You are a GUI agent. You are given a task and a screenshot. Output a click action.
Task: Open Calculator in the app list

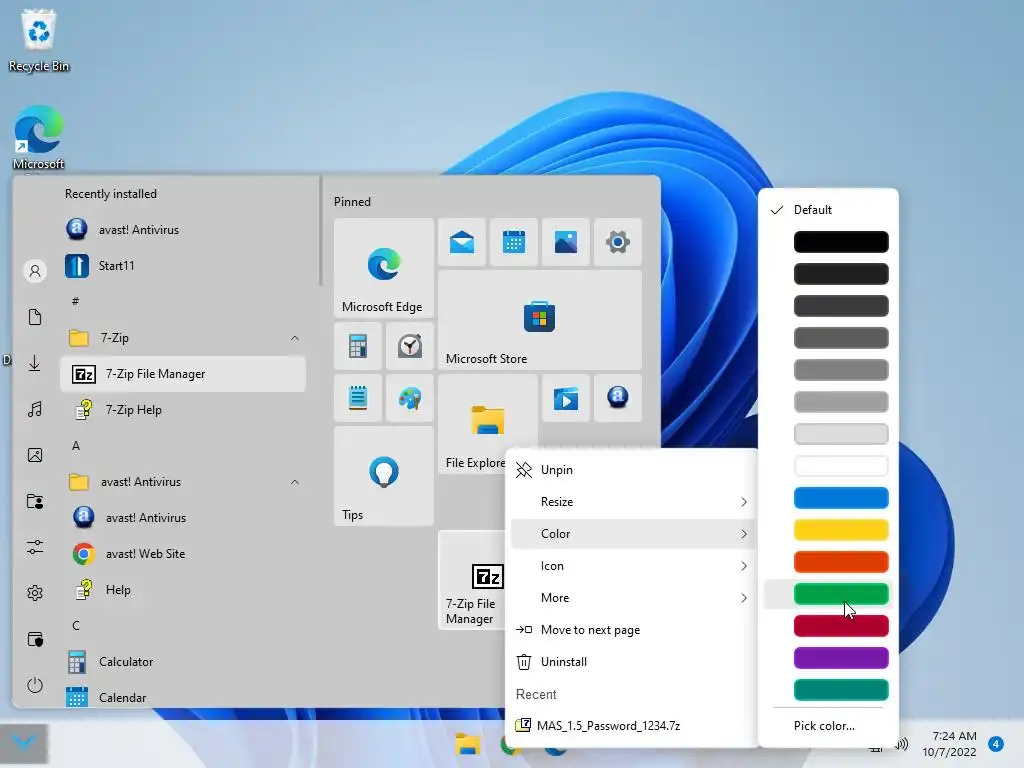coord(183,662)
